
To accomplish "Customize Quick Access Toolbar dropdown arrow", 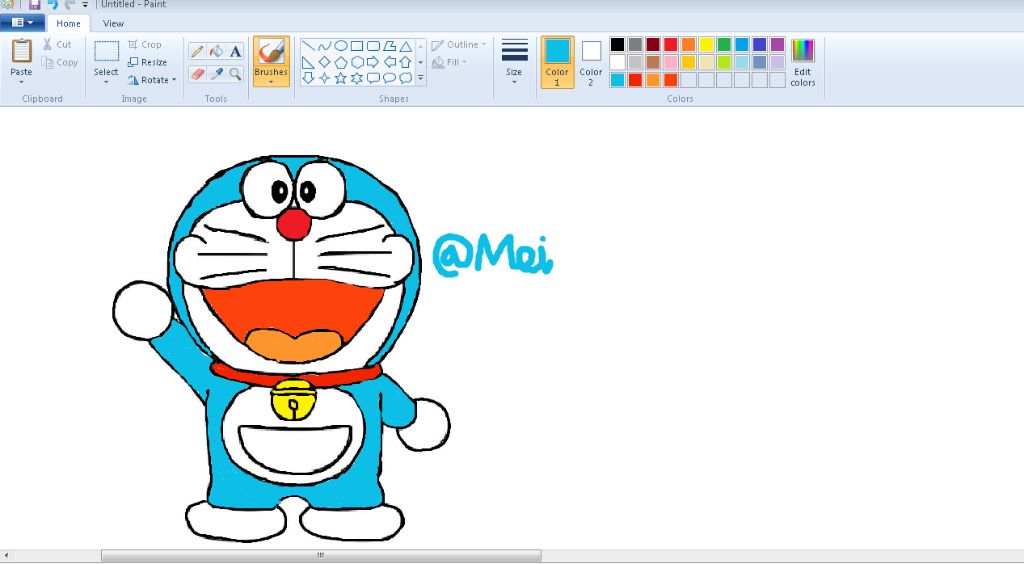I will coord(85,5).
